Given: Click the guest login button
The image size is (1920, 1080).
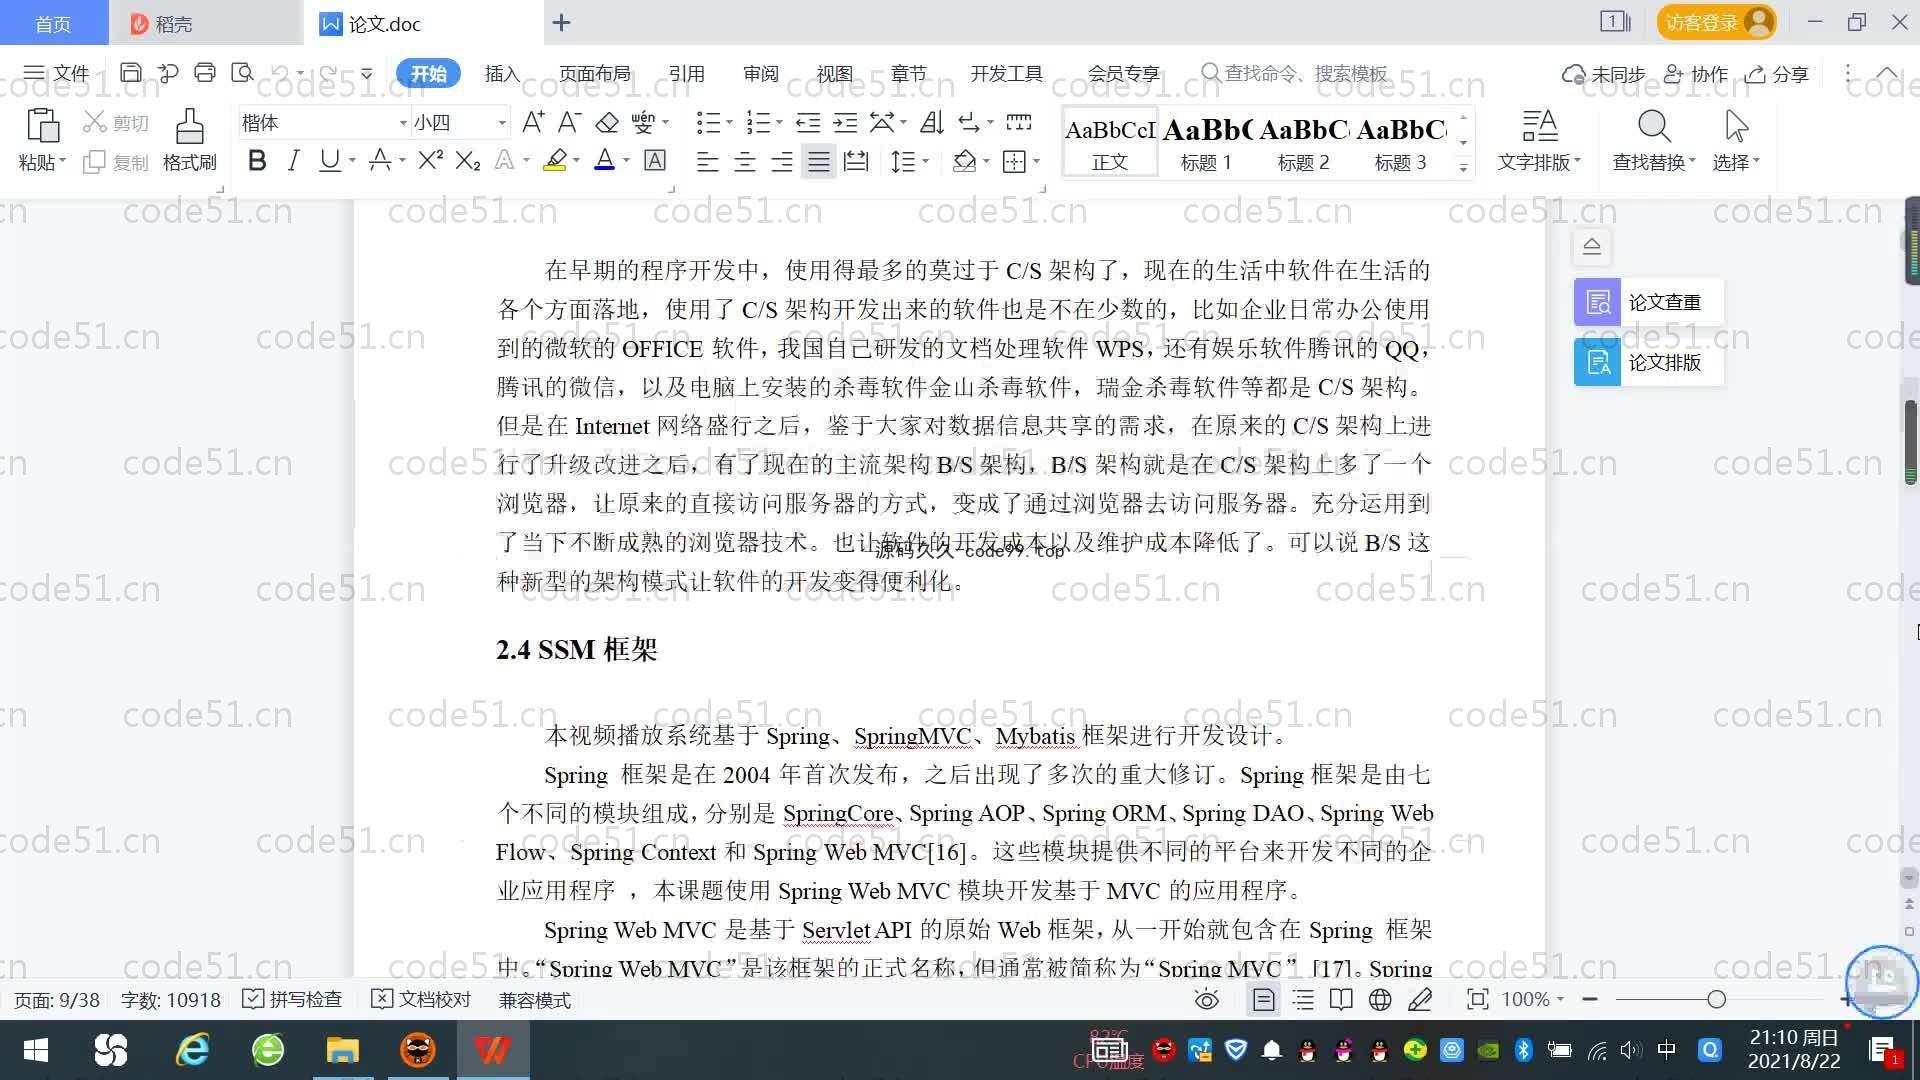Looking at the screenshot, I should tap(1716, 22).
